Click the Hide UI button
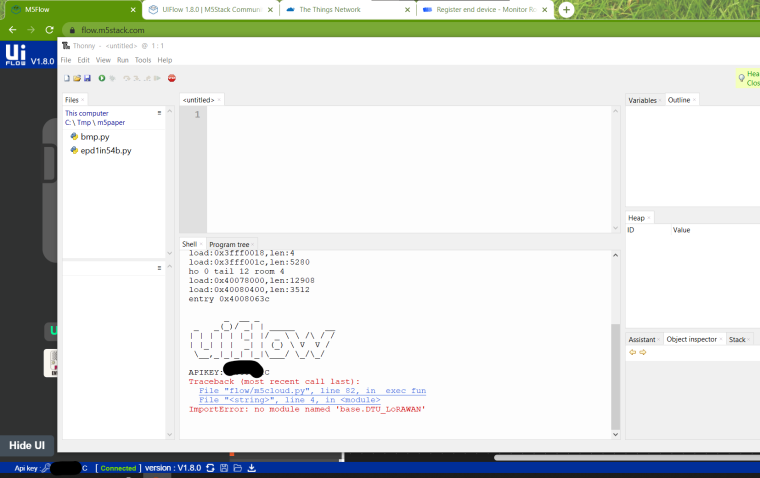The width and height of the screenshot is (760, 478). point(27,445)
